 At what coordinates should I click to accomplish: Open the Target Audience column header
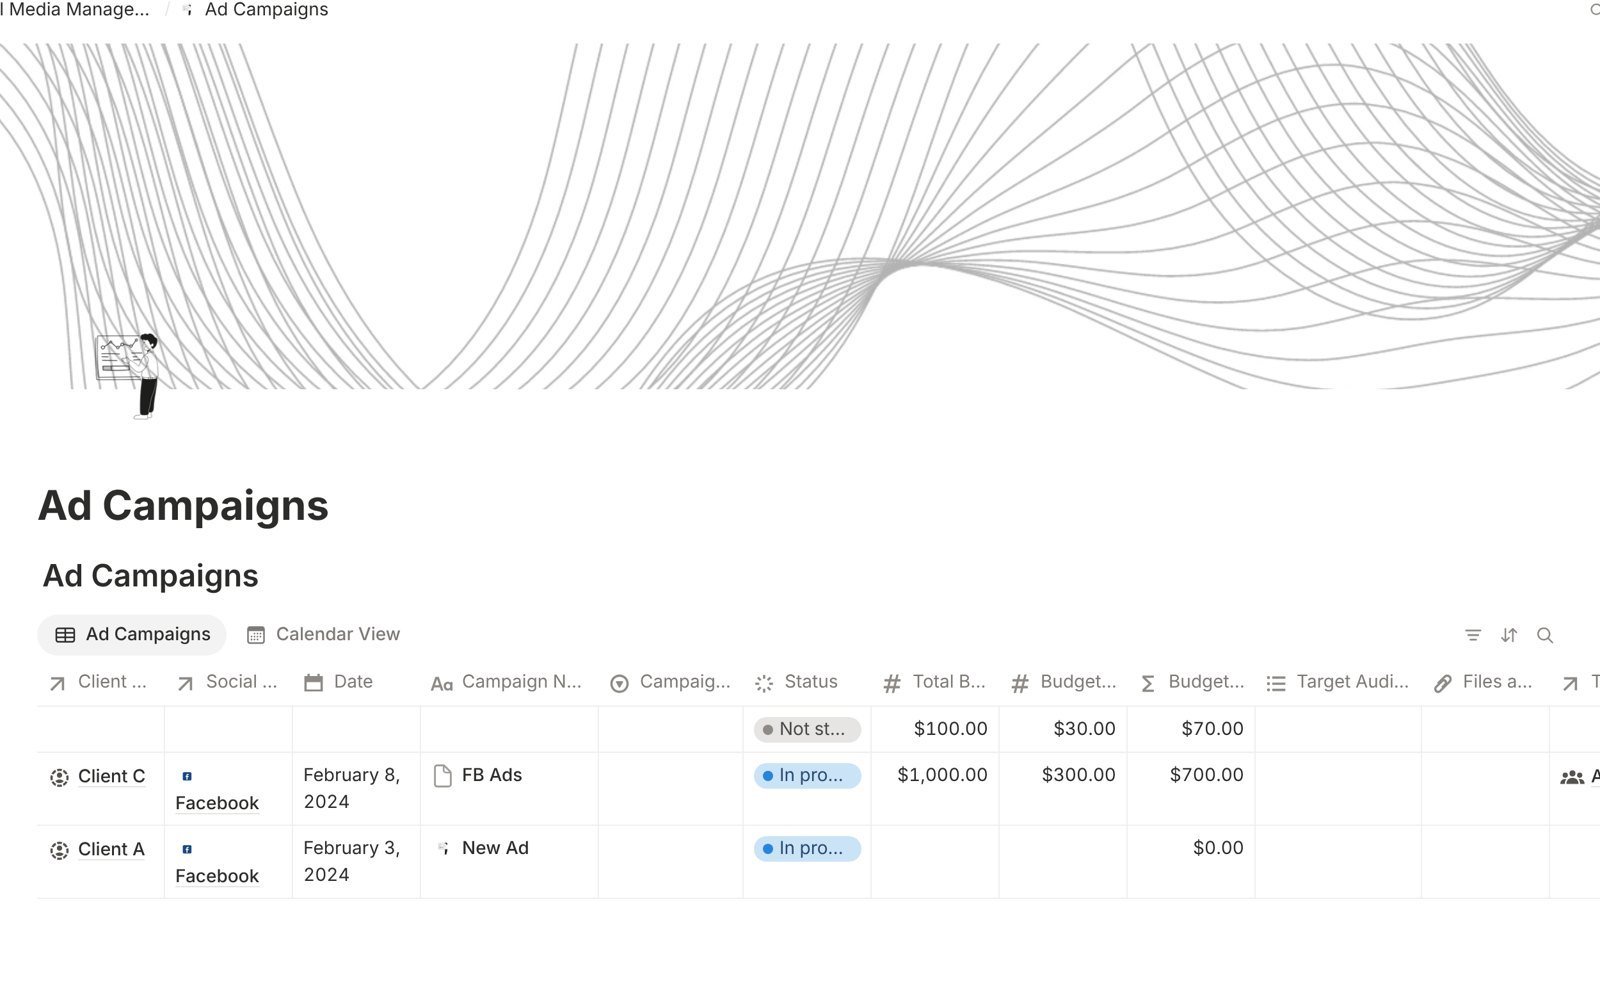1338,682
